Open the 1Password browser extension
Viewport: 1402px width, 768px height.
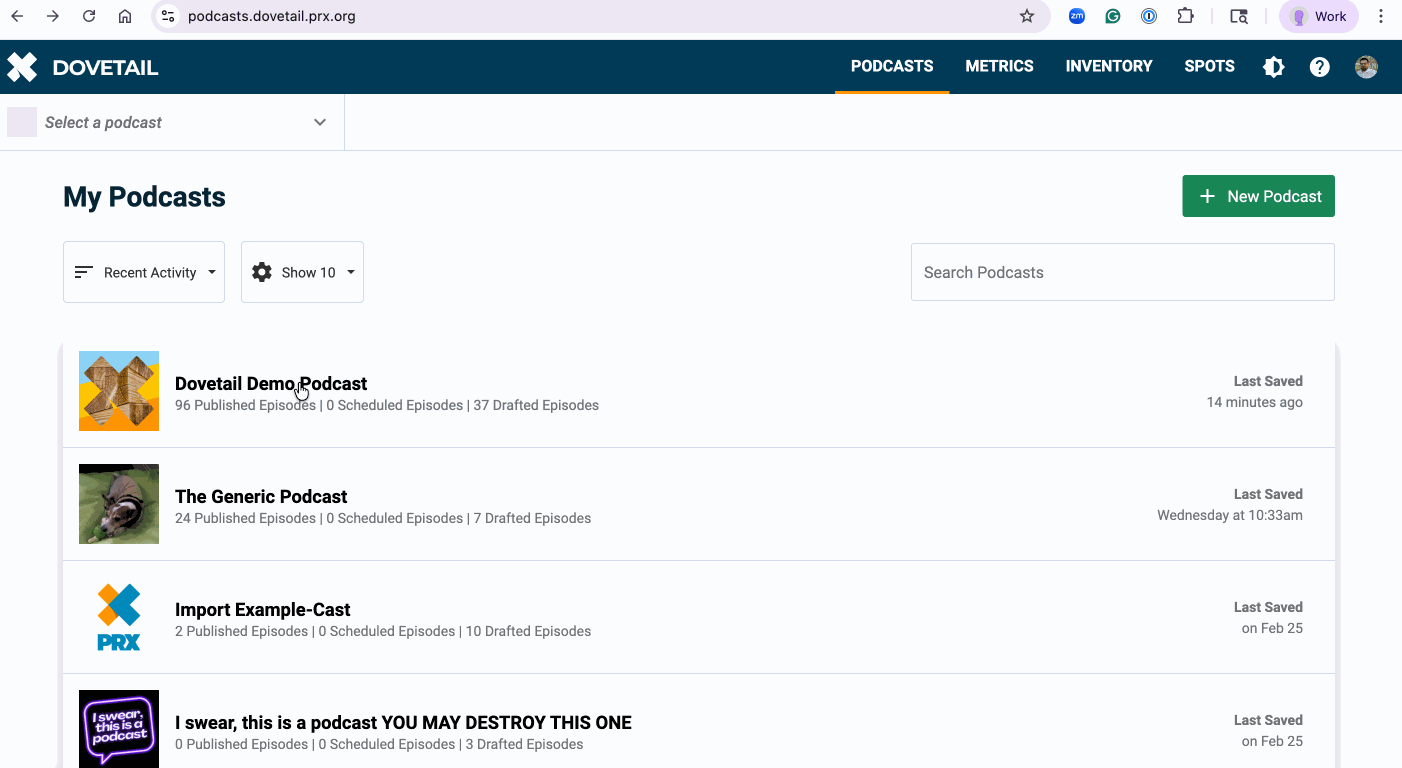click(x=1148, y=16)
